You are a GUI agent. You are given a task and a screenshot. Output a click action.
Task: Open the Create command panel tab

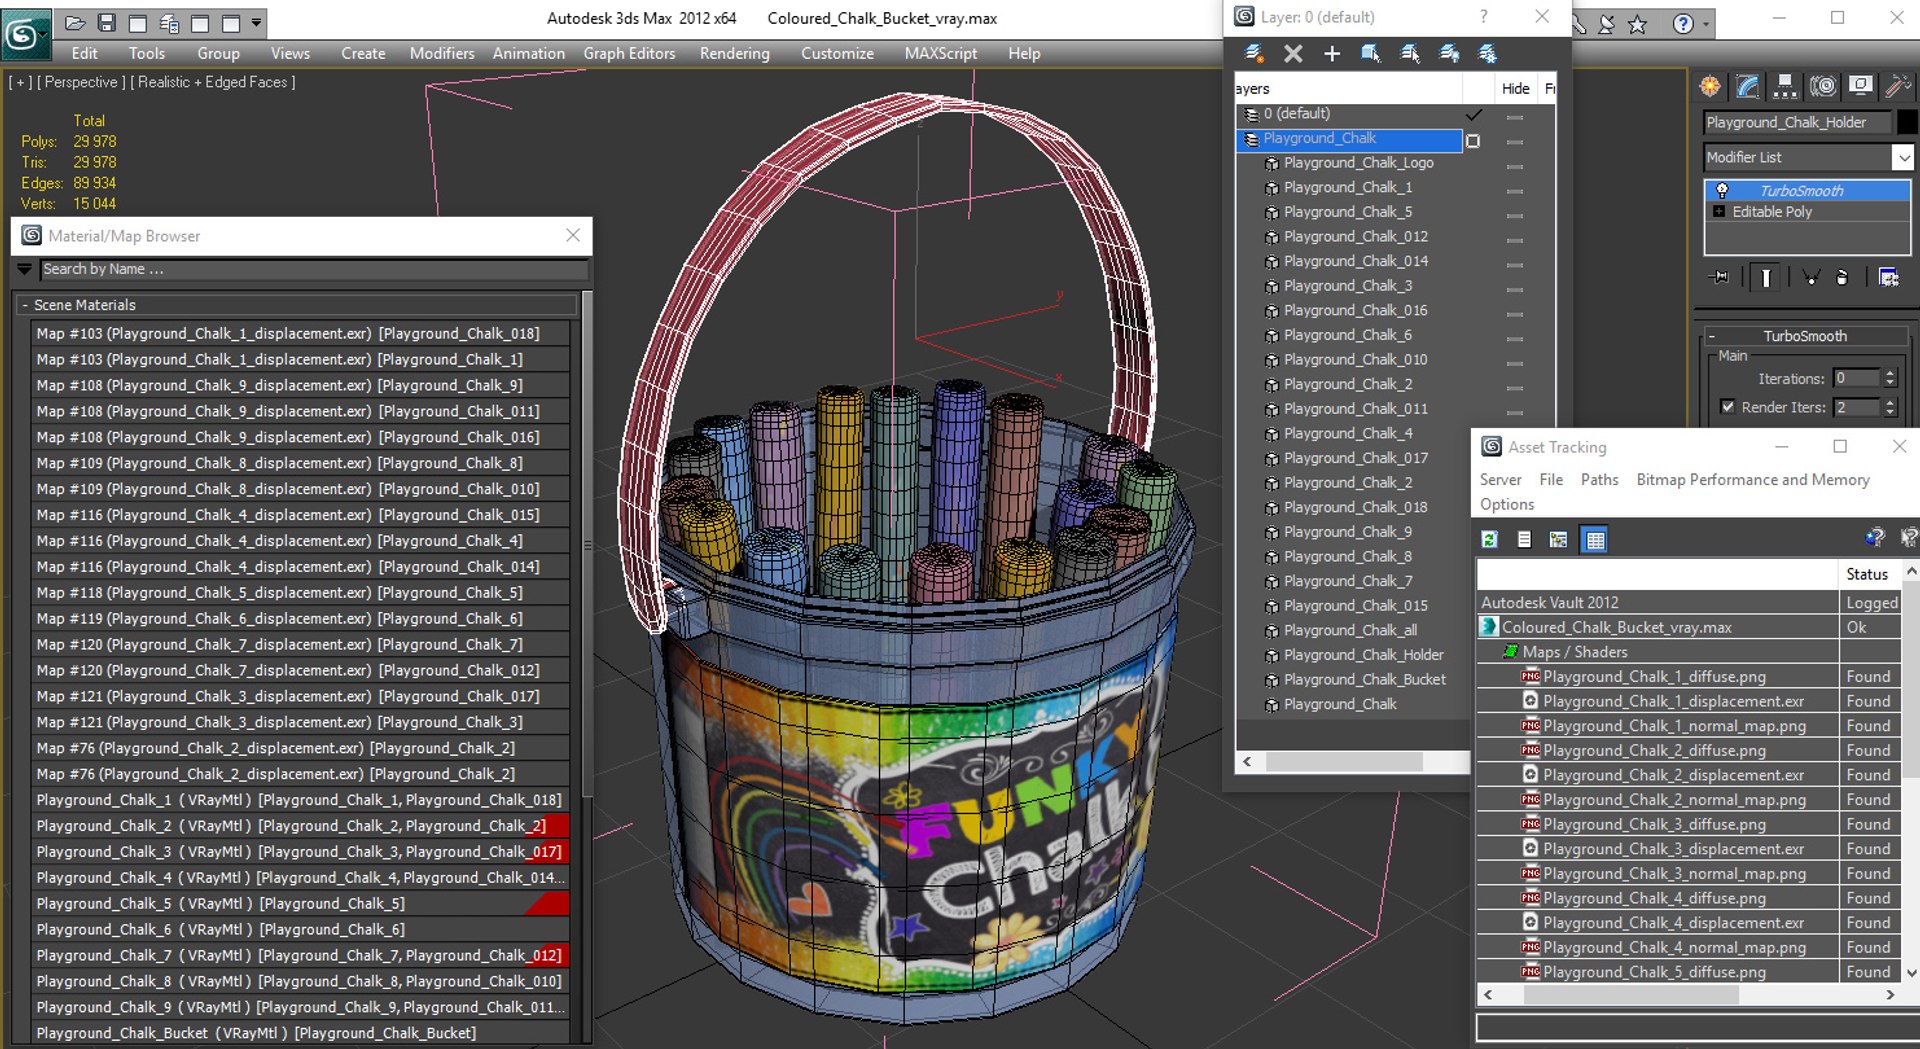pos(1710,87)
